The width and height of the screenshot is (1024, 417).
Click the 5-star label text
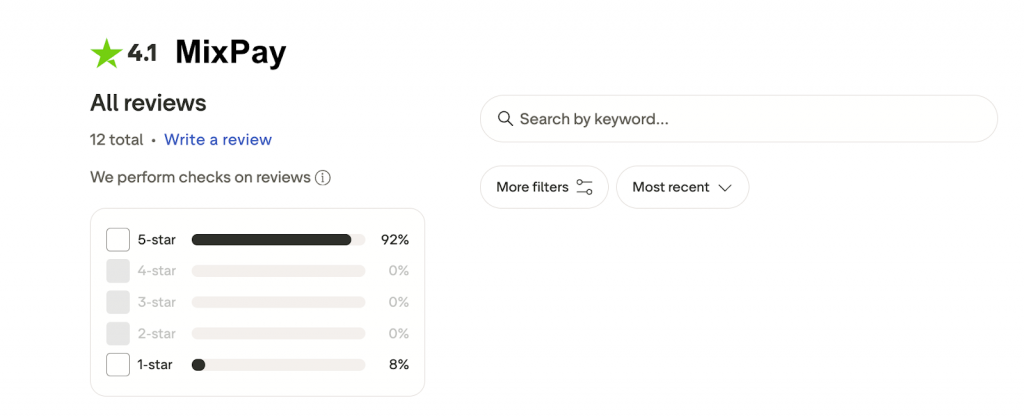[x=156, y=240]
